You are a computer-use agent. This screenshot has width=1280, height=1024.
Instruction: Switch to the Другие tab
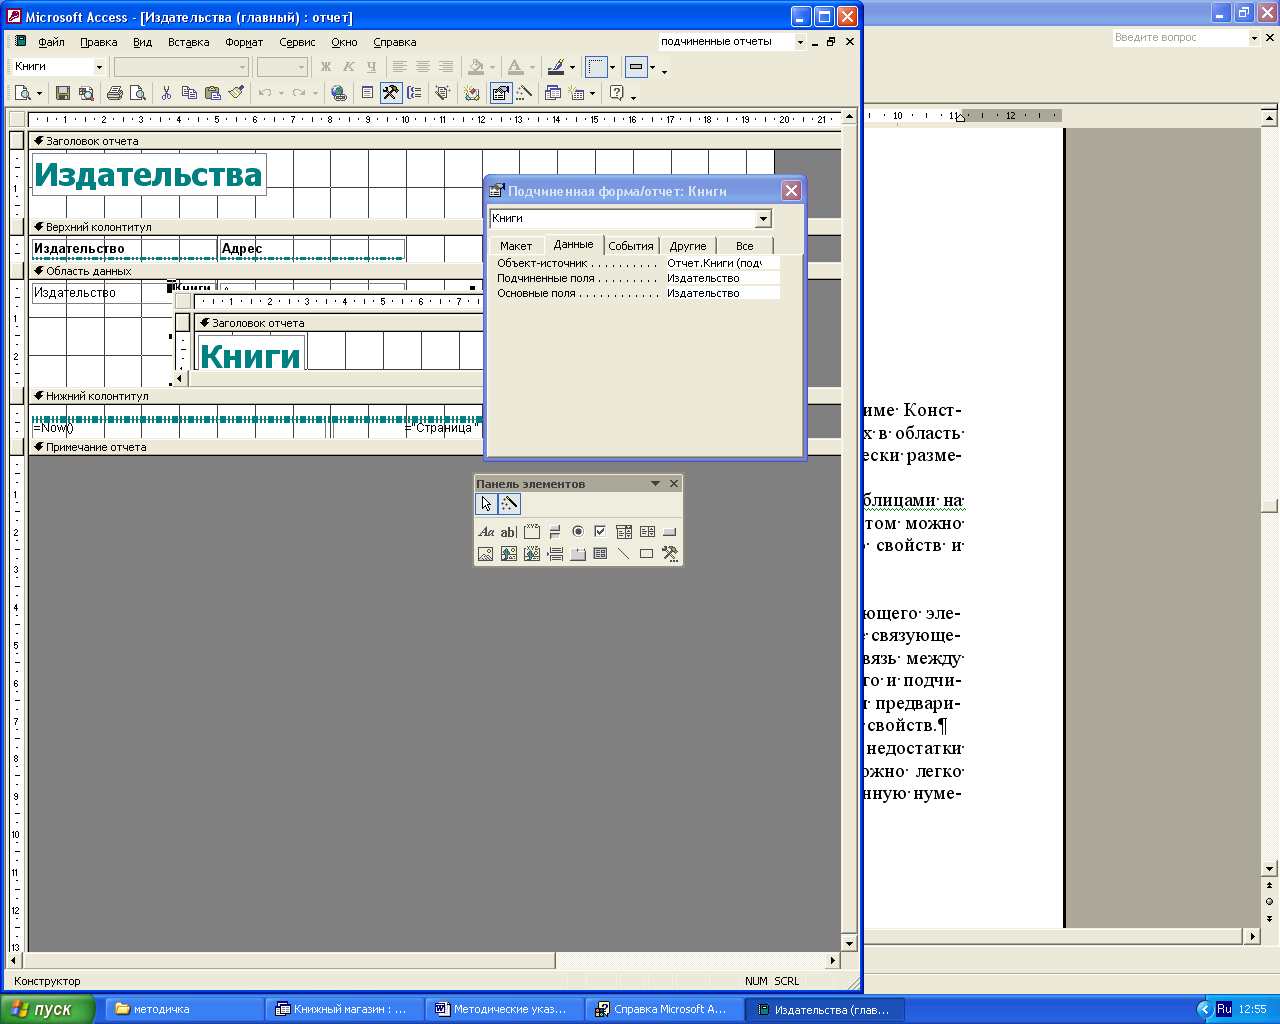pyautogui.click(x=688, y=246)
